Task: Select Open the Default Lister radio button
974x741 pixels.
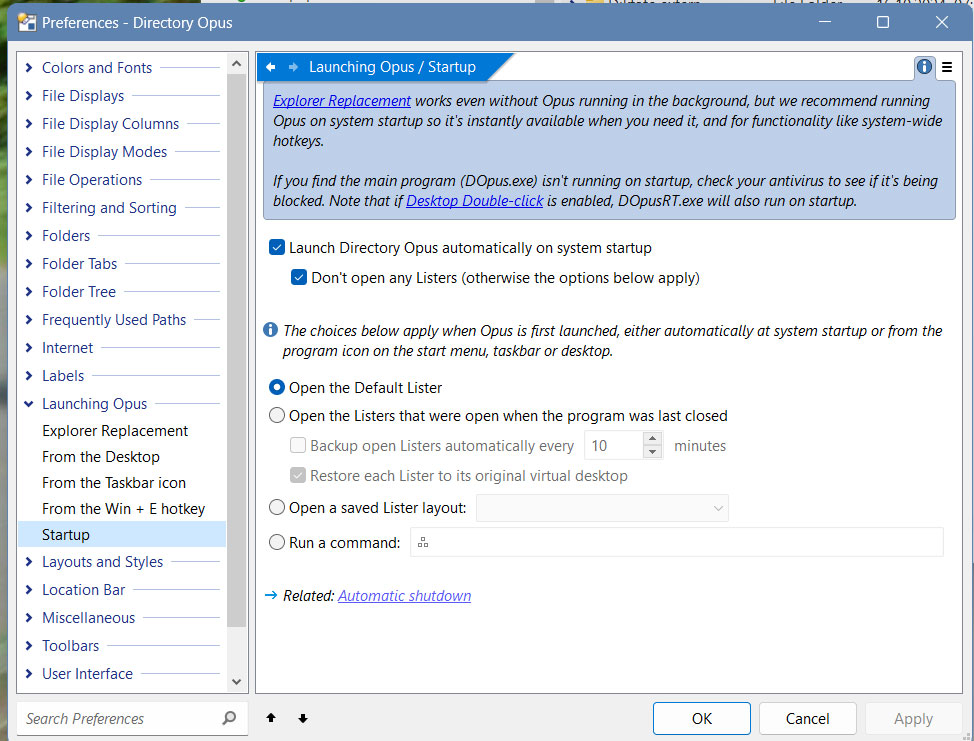Action: tap(277, 388)
